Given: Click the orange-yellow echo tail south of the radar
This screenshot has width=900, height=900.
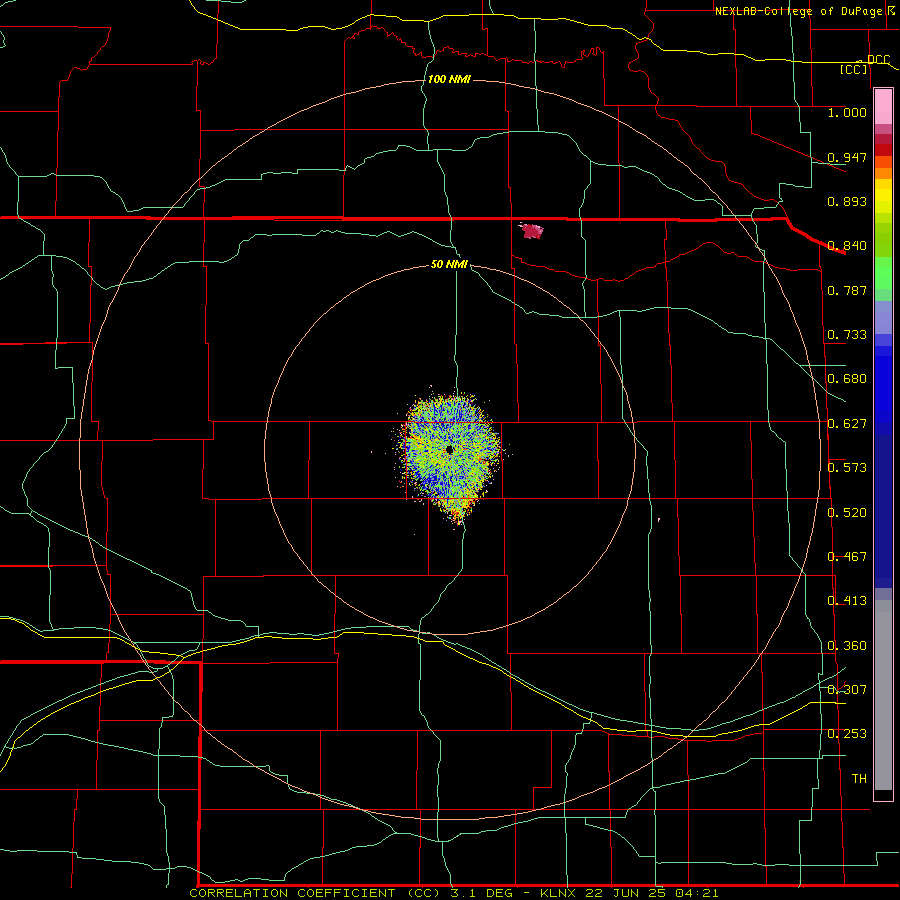Looking at the screenshot, I should 457,510.
